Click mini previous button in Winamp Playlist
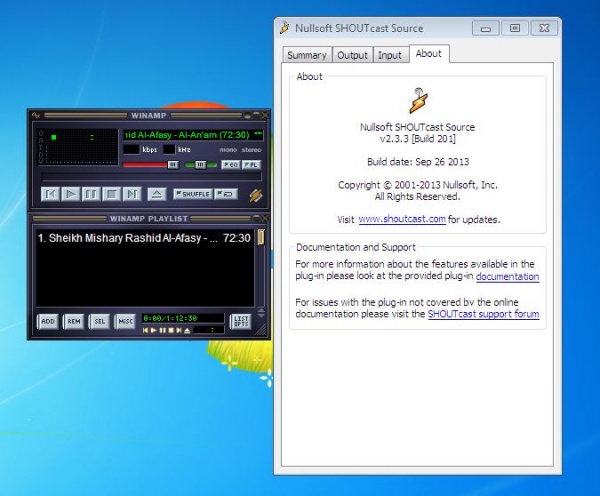This screenshot has width=600, height=496. [x=145, y=330]
